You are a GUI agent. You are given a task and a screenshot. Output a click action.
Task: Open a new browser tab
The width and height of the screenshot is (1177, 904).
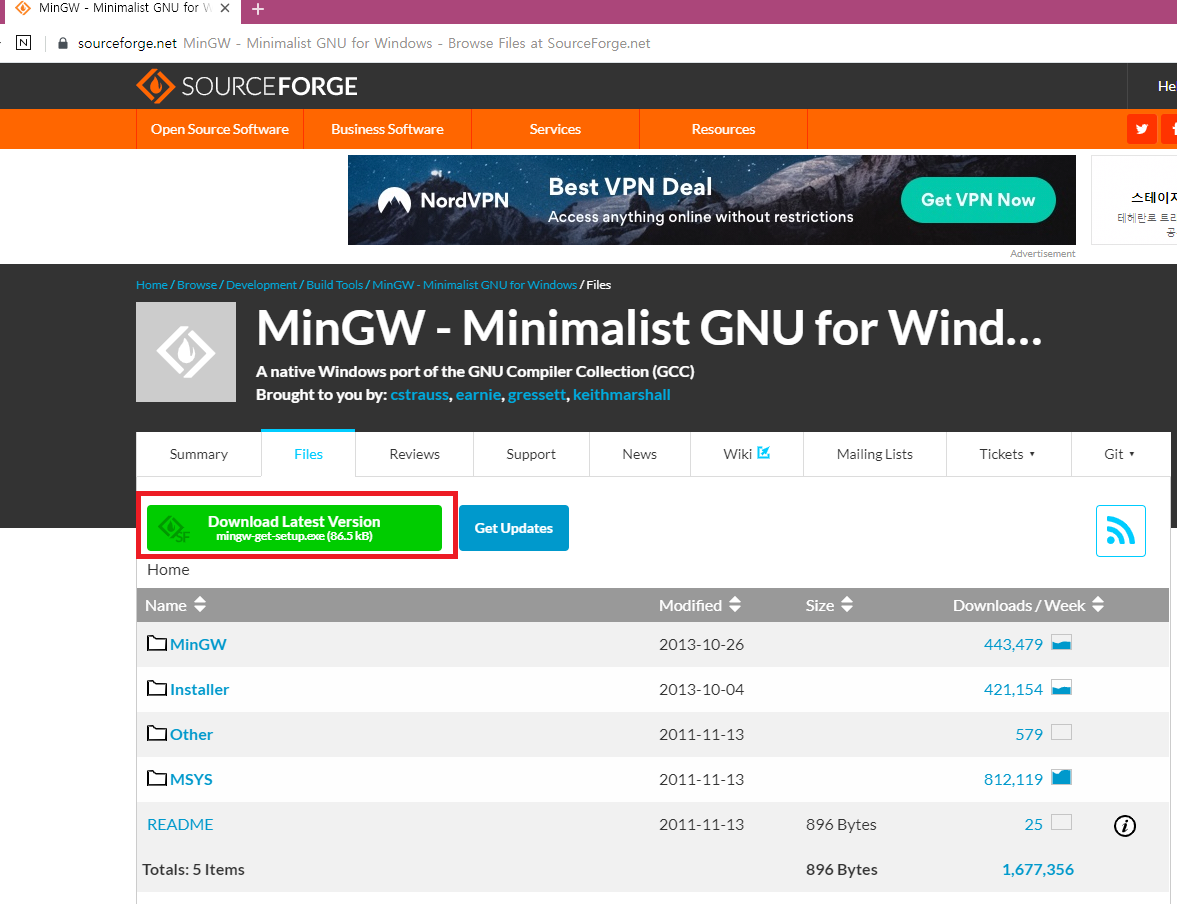click(258, 9)
